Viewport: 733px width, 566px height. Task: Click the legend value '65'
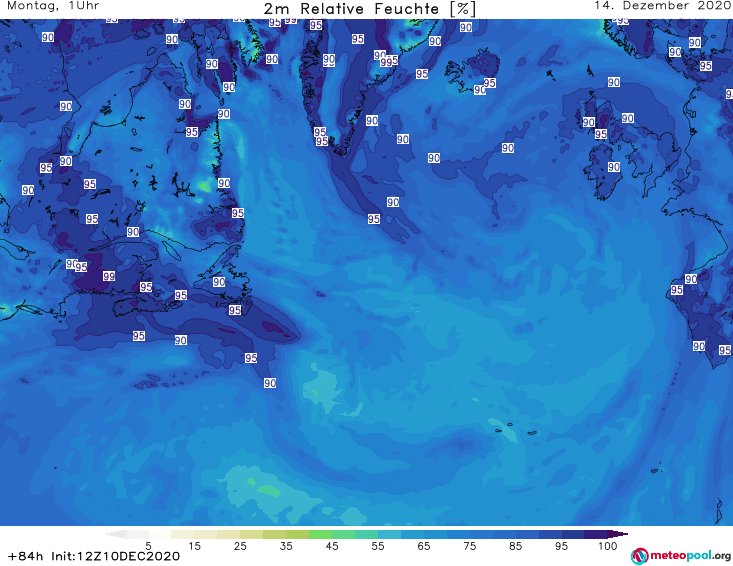point(424,546)
